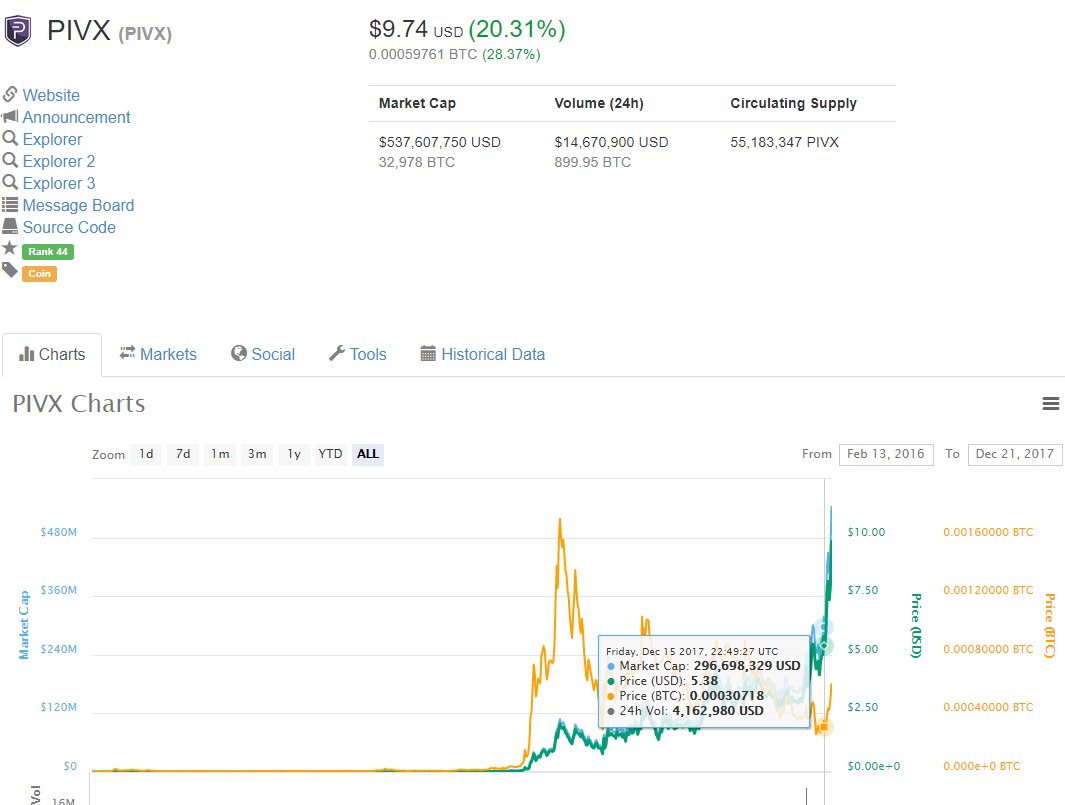This screenshot has height=805, width=1065.
Task: Click the orange BTC price marker on the chart
Action: click(824, 727)
